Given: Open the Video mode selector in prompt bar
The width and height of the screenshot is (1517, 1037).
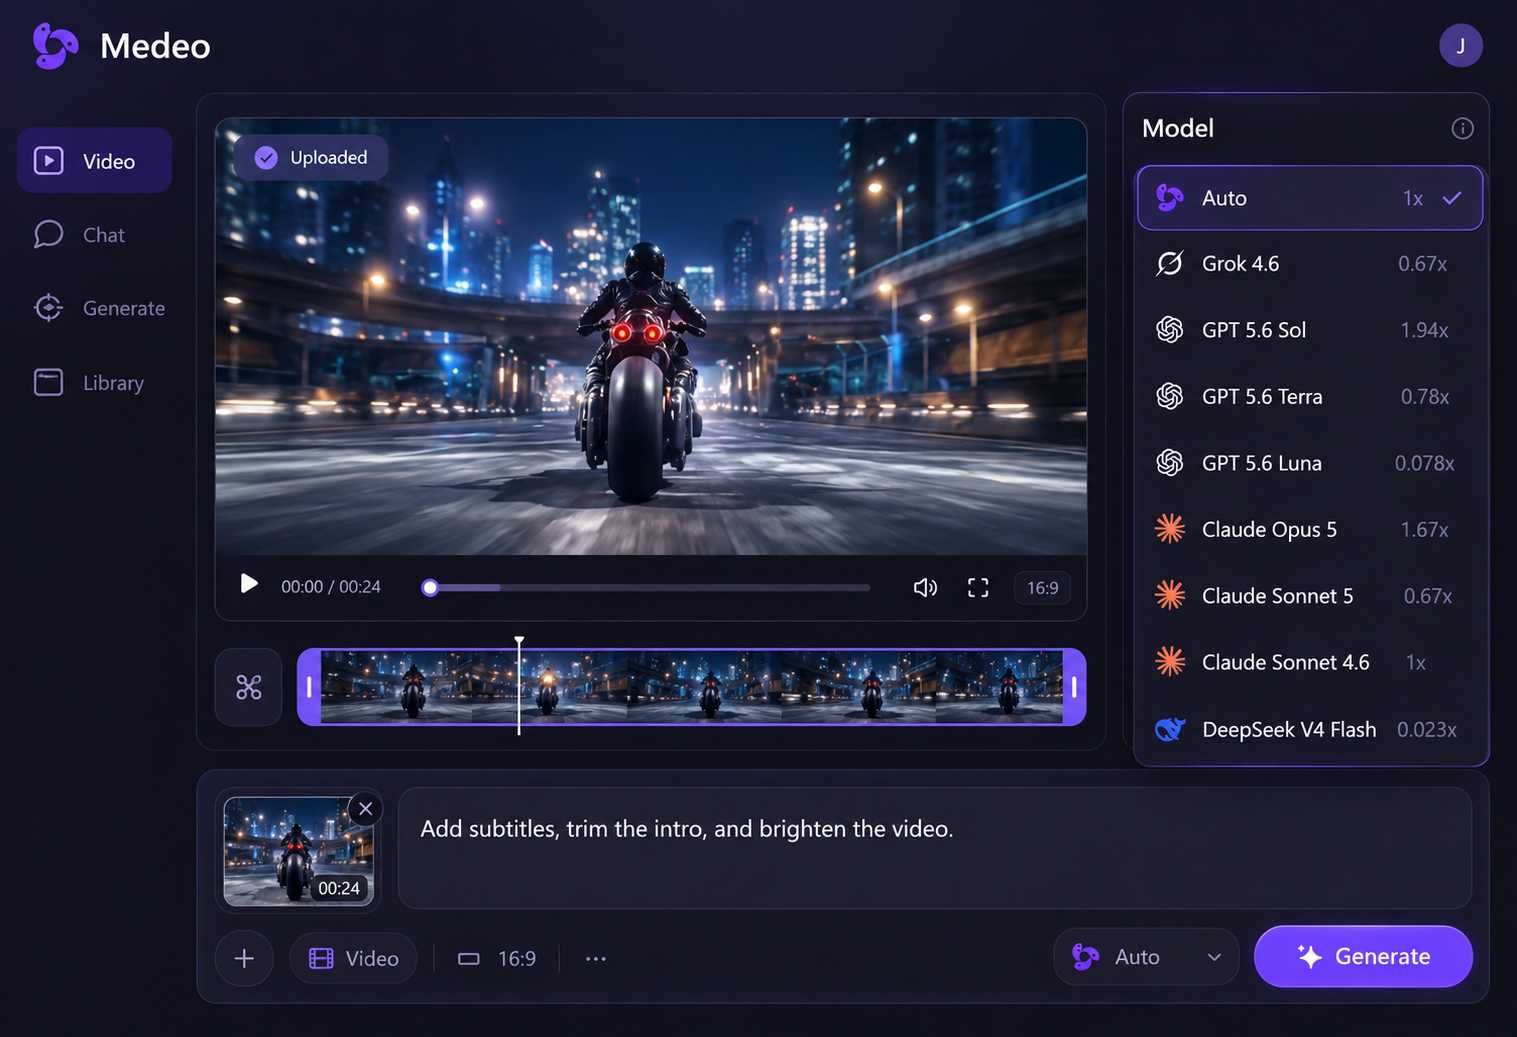Looking at the screenshot, I should tap(353, 958).
